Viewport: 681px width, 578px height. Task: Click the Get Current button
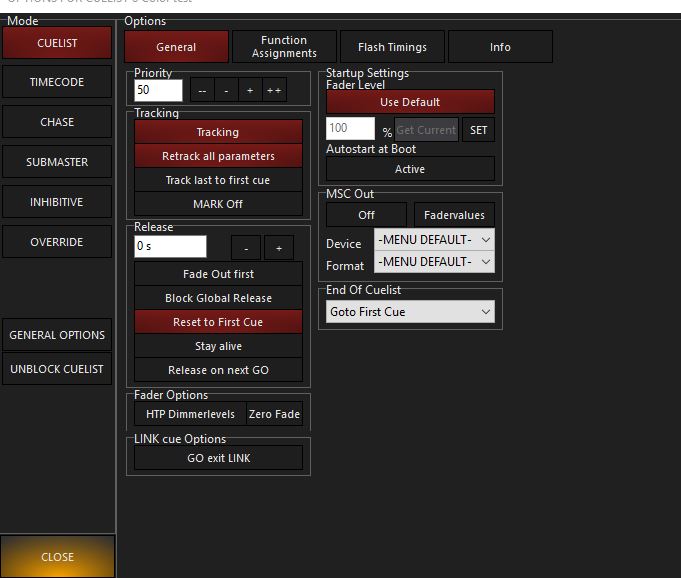[x=426, y=129]
